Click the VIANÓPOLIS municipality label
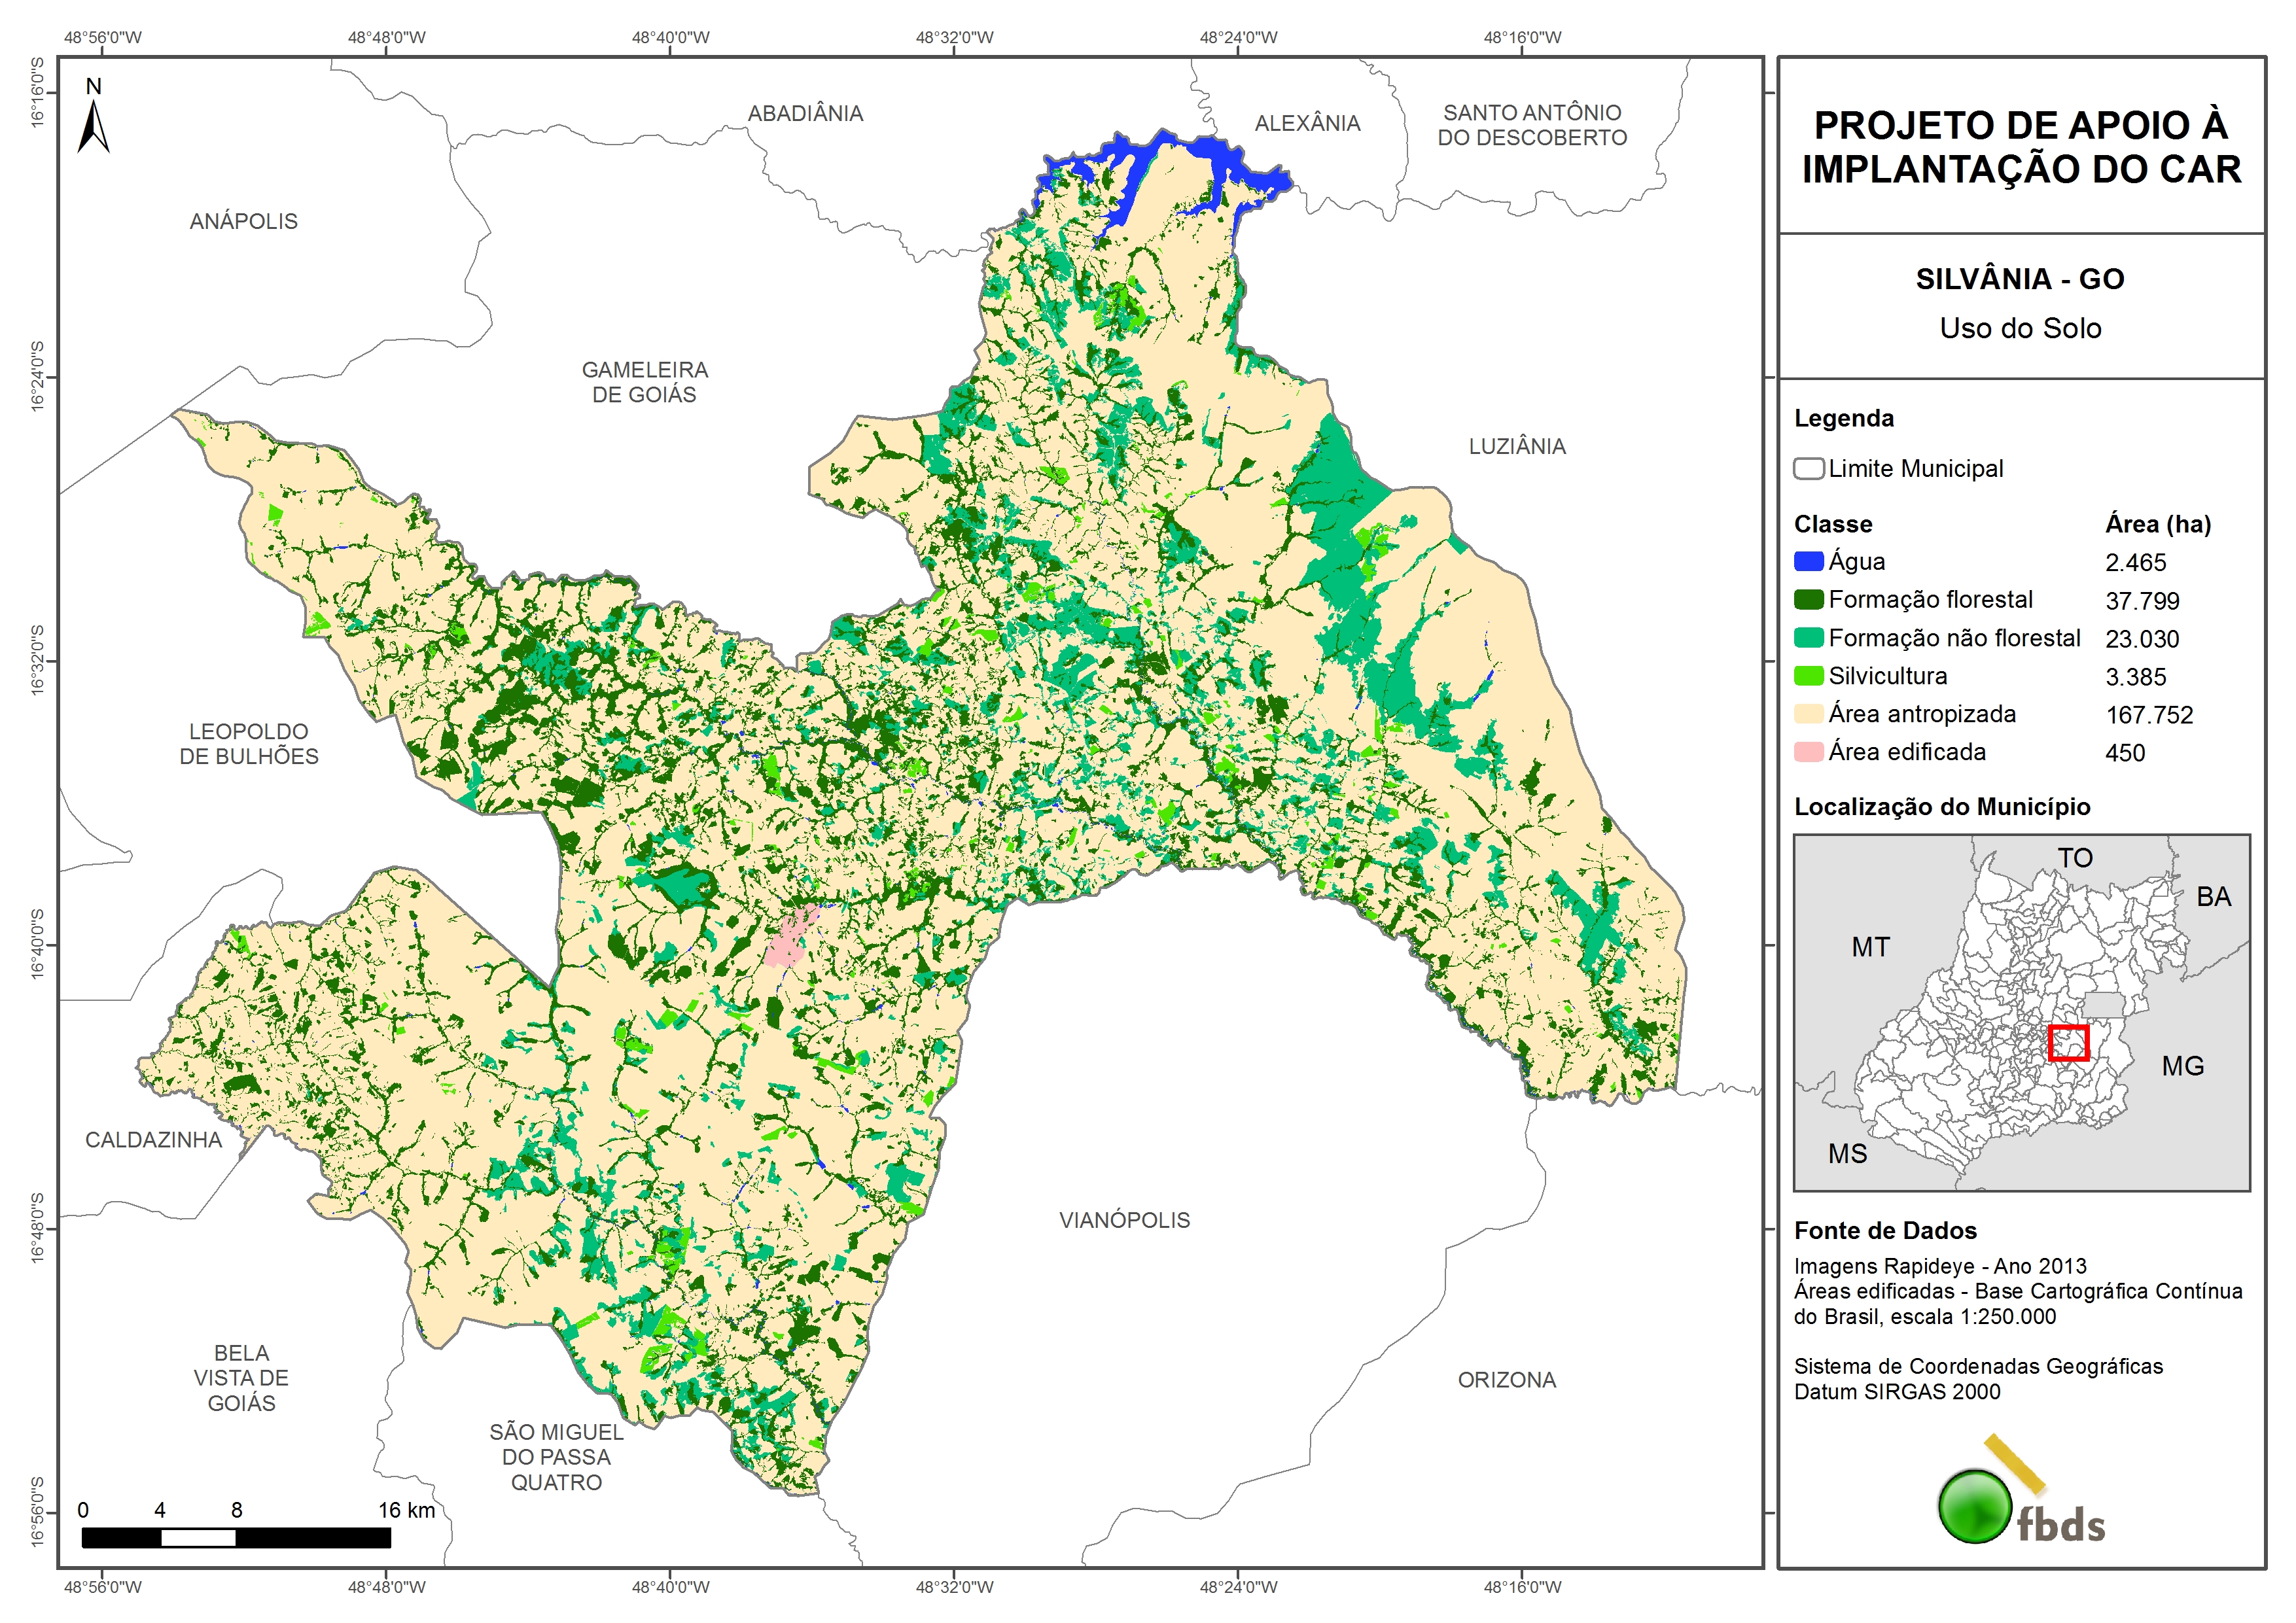This screenshot has width=2296, height=1623. pos(1124,1220)
